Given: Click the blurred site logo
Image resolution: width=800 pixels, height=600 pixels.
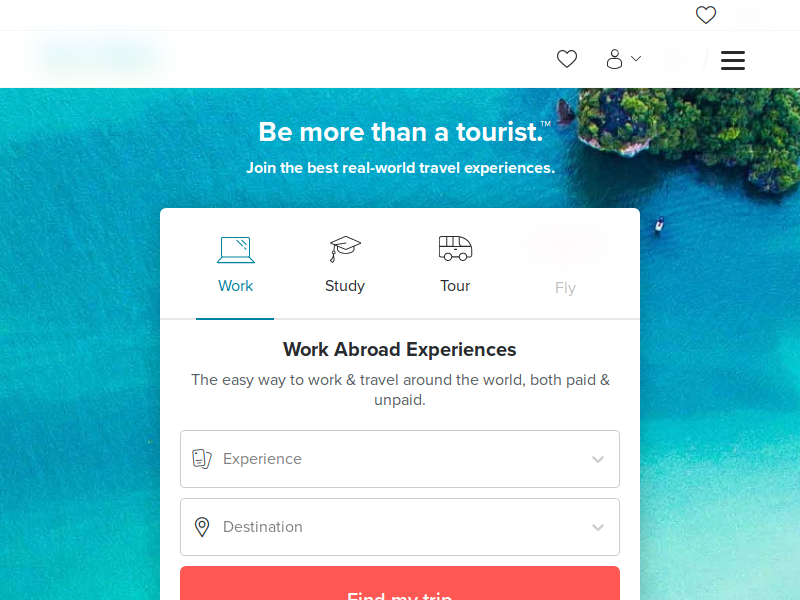Looking at the screenshot, I should (102, 57).
